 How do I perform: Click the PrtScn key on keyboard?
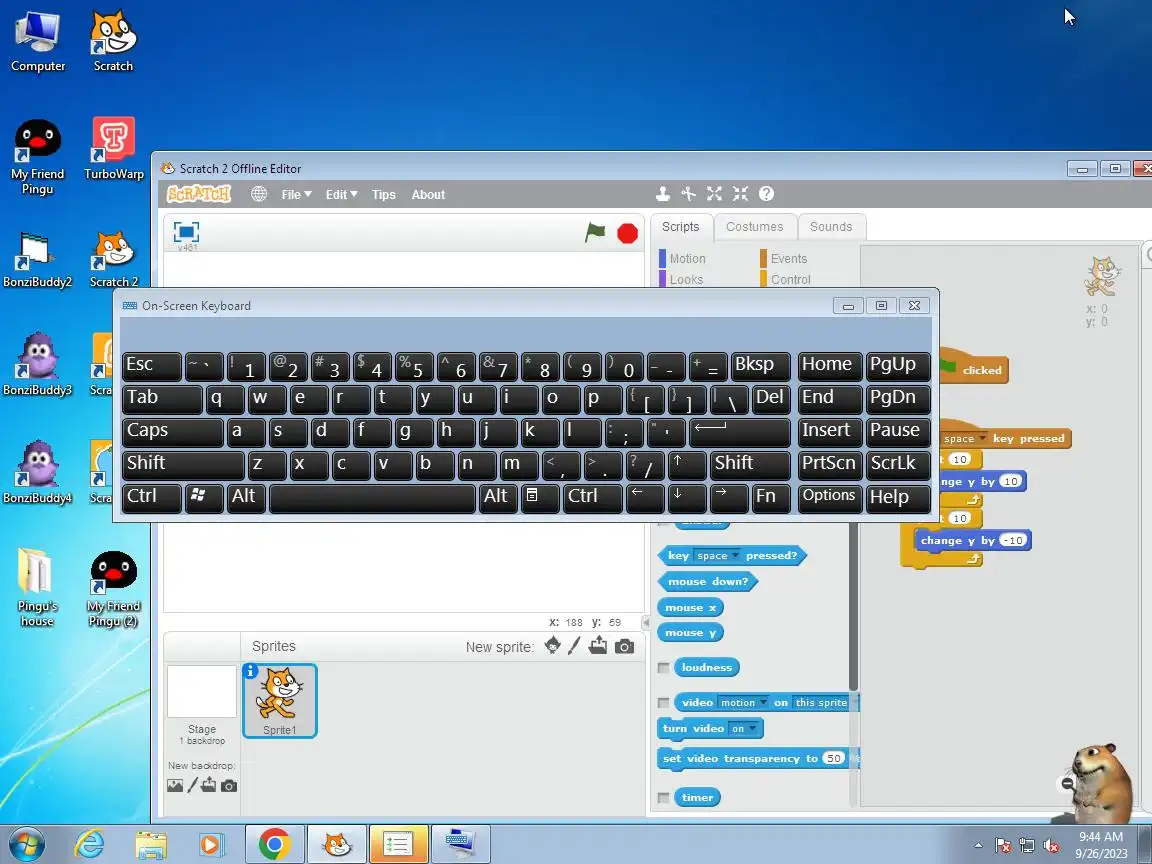tap(829, 464)
